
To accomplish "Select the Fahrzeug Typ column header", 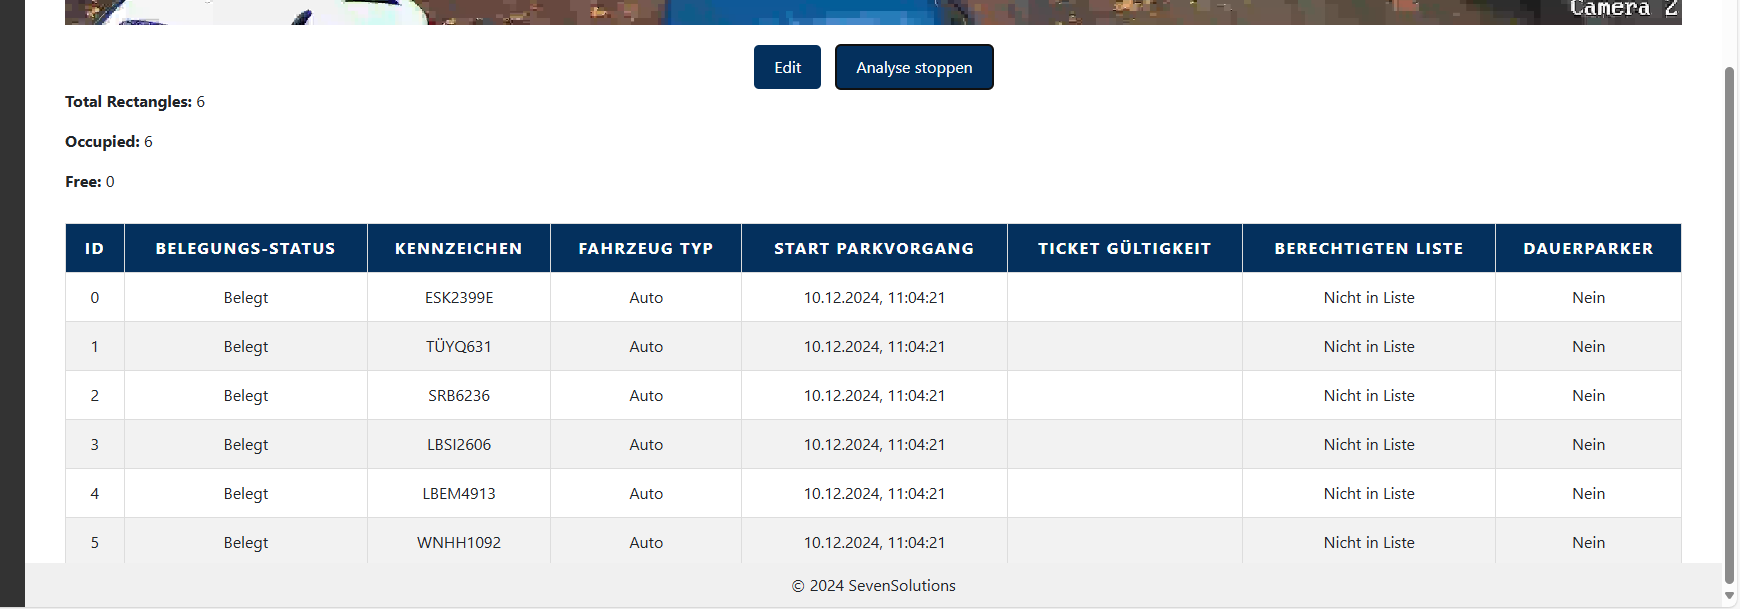I will point(645,248).
